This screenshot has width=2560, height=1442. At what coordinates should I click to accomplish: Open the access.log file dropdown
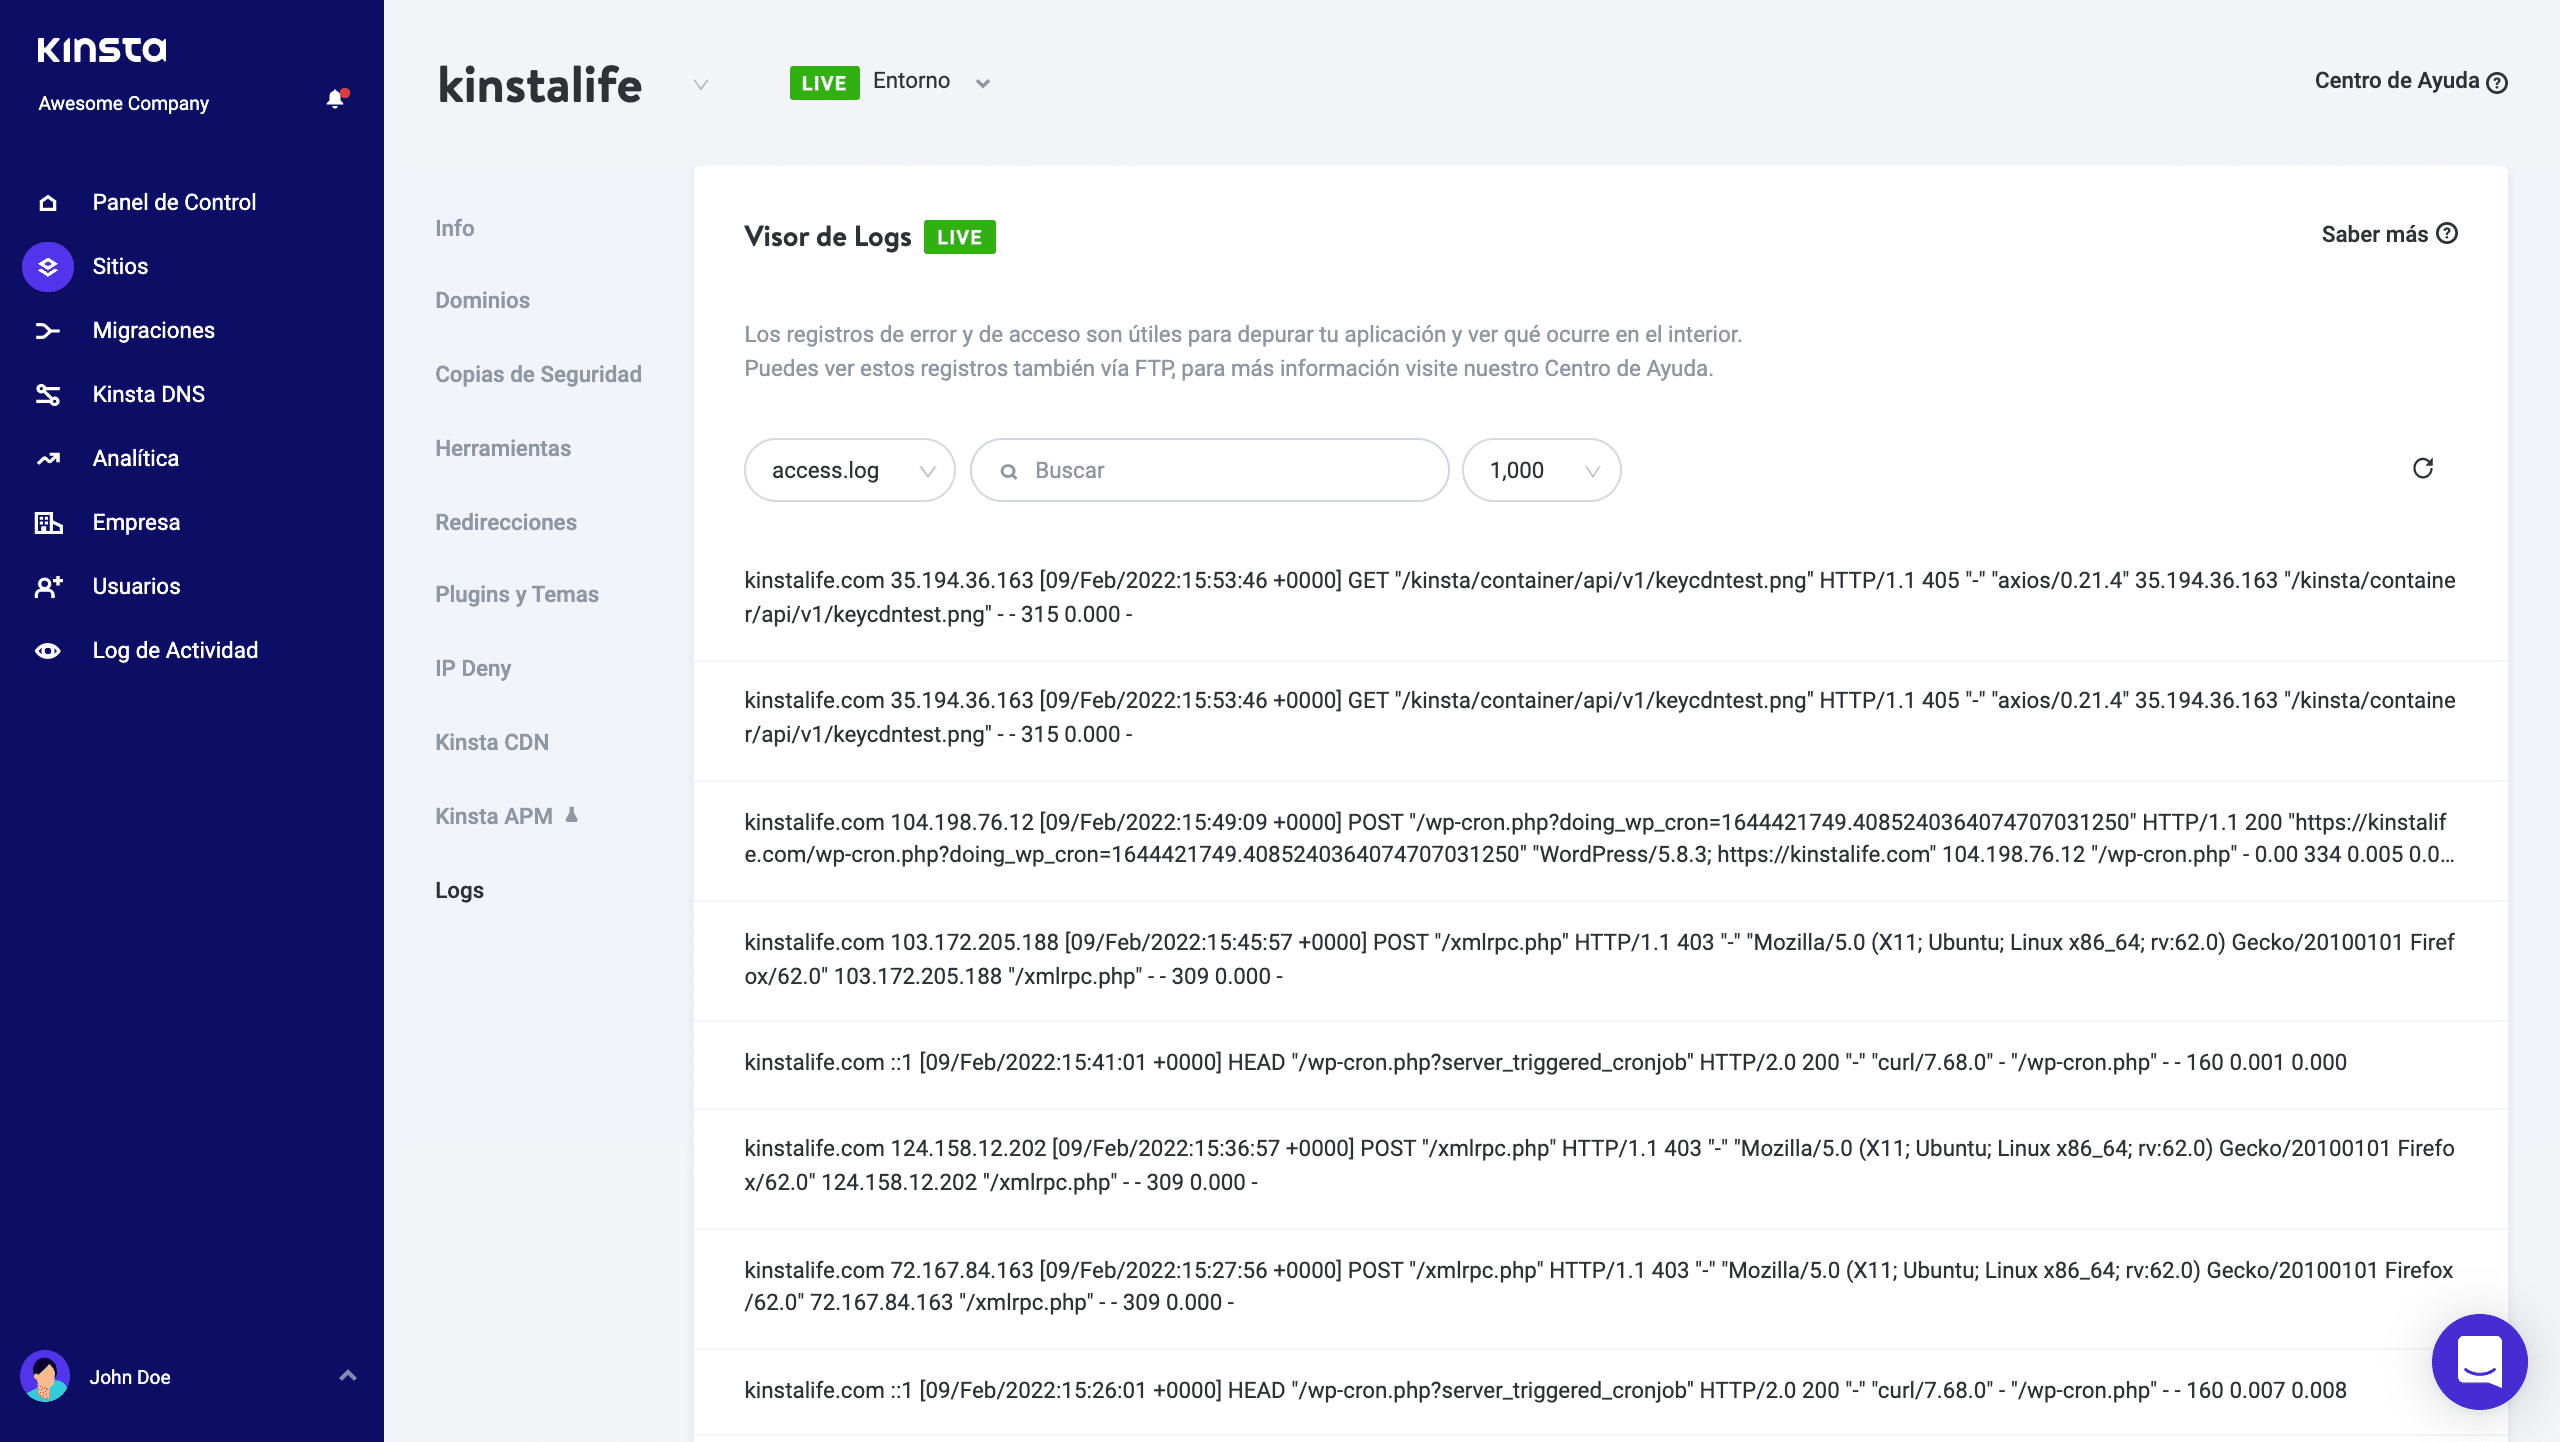[x=849, y=470]
